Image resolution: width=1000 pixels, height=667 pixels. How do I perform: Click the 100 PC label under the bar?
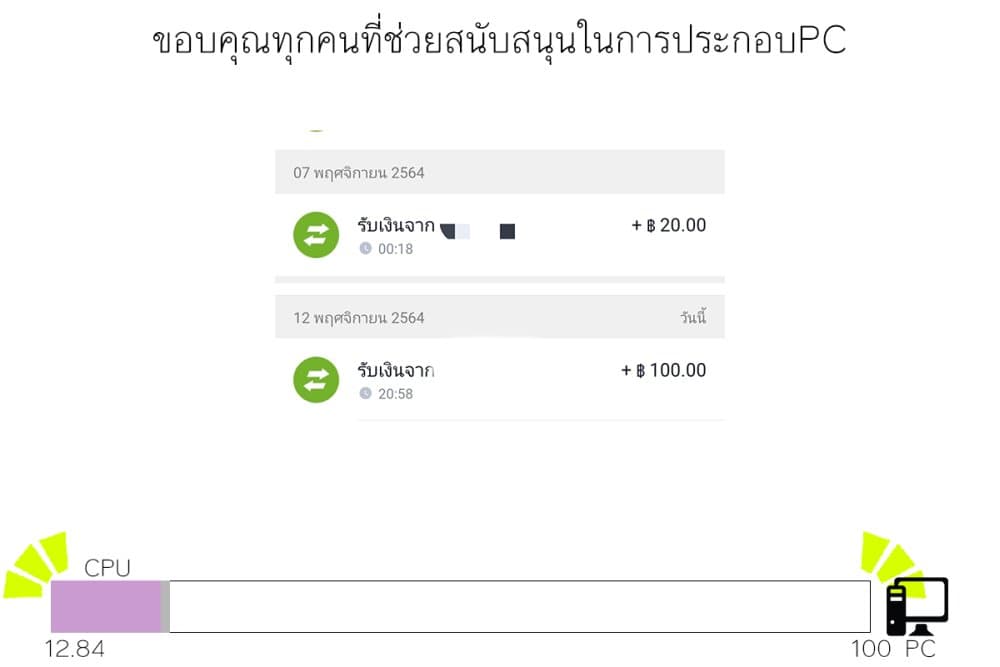[x=893, y=649]
